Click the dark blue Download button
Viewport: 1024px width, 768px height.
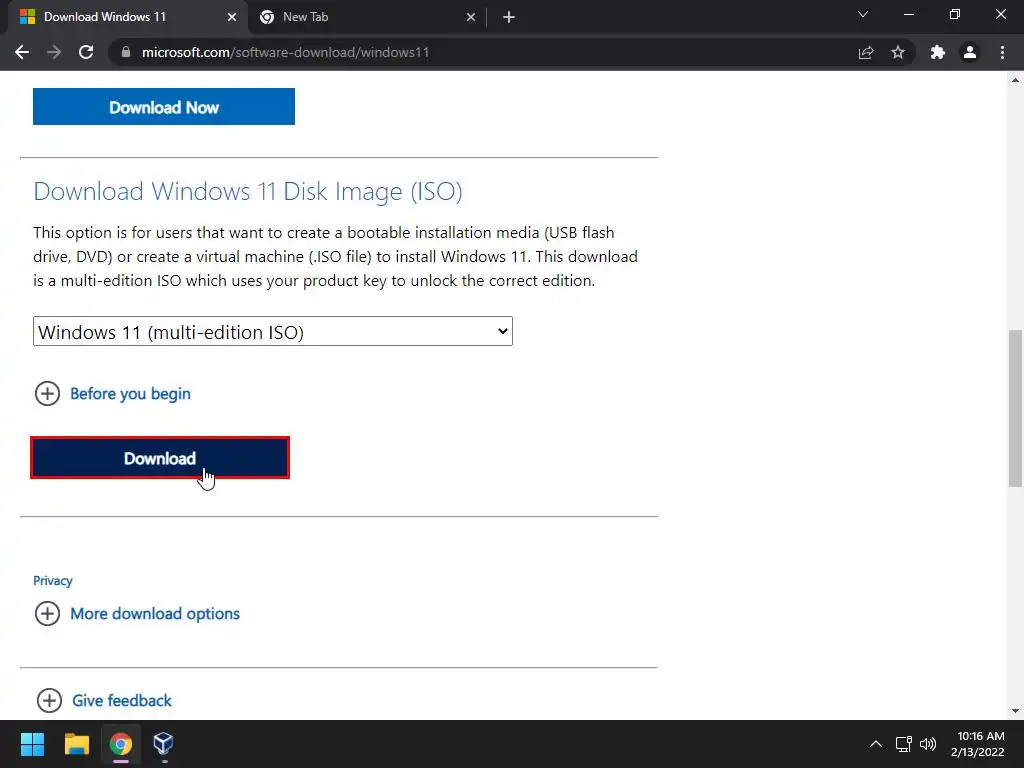pyautogui.click(x=160, y=458)
